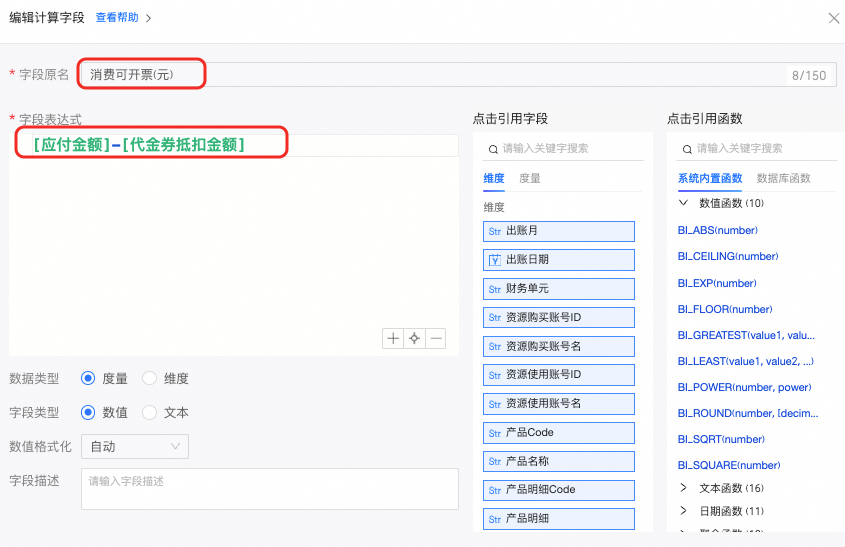Click the 字段原名 input with 消费可开票(元)
845x547 pixels.
pyautogui.click(x=458, y=74)
